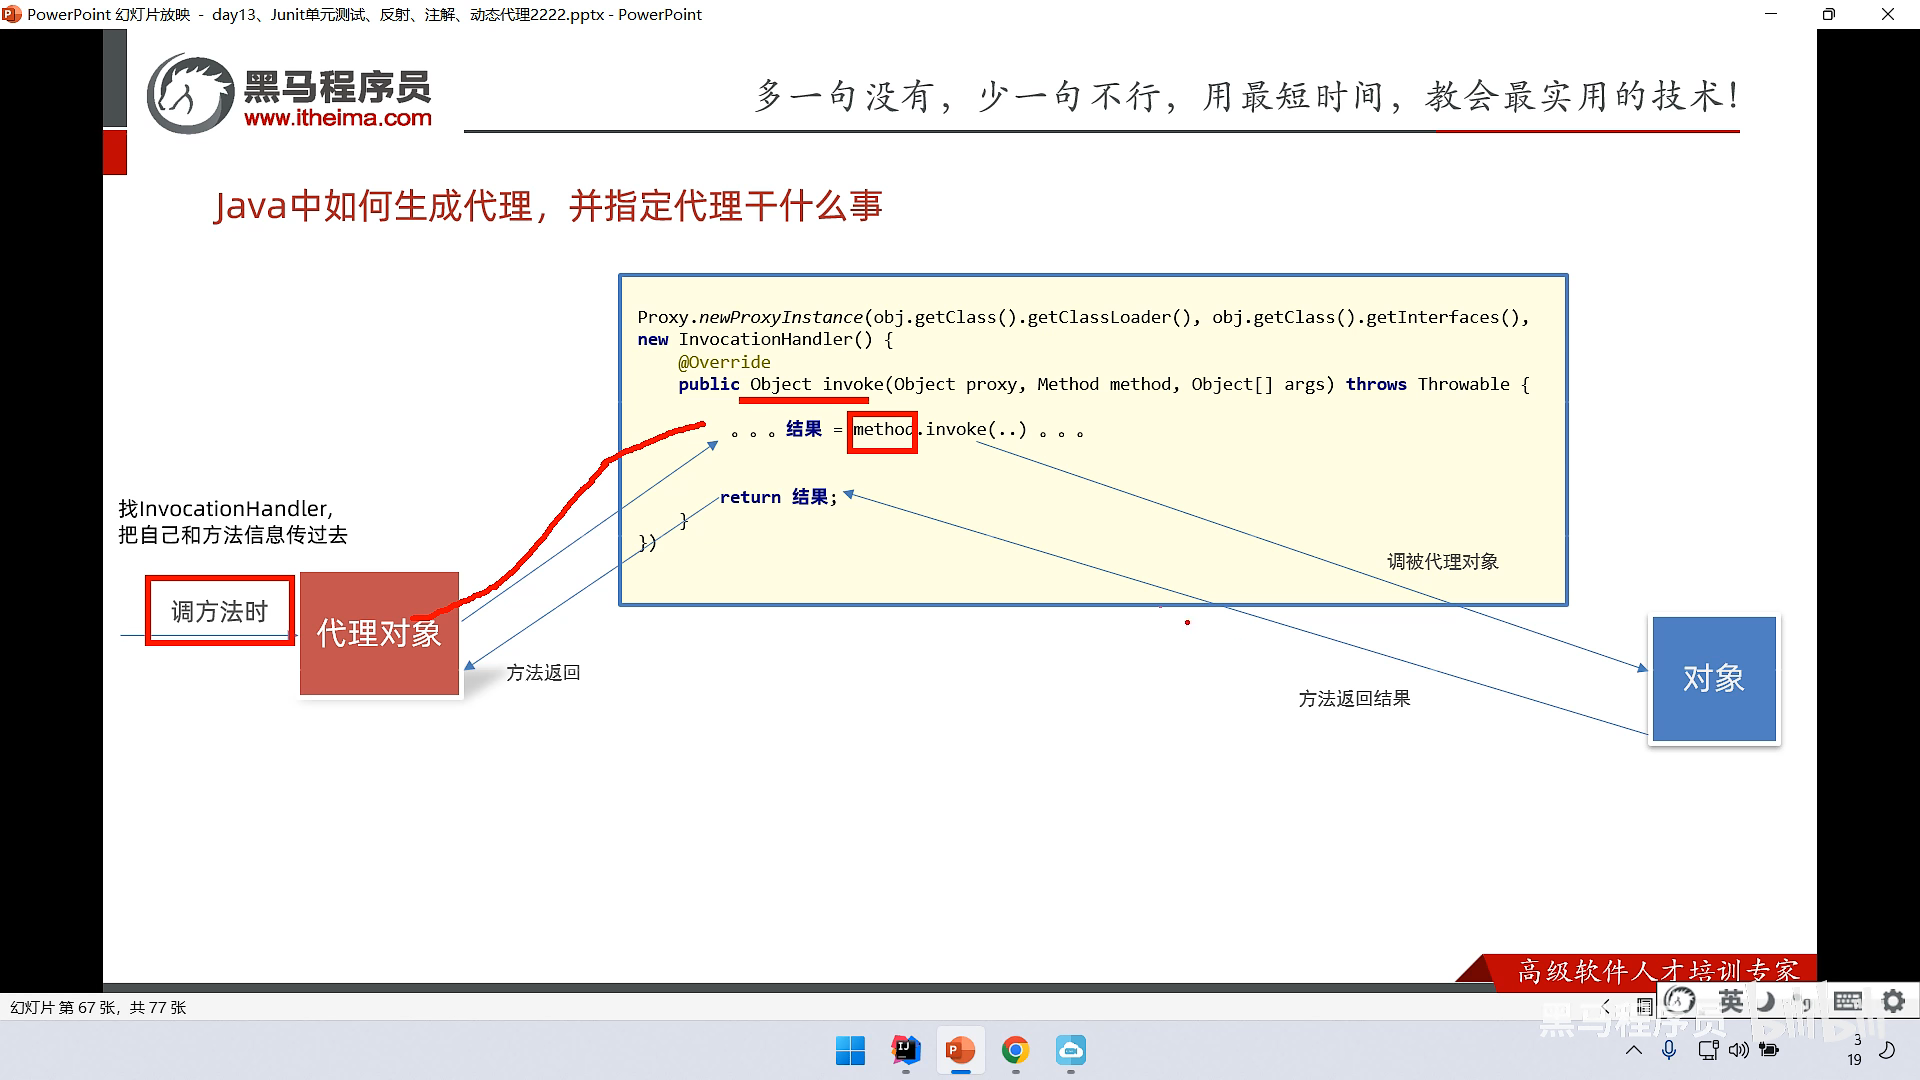The height and width of the screenshot is (1080, 1920).
Task: Click the IME toolbar settings gear
Action: (1893, 1001)
